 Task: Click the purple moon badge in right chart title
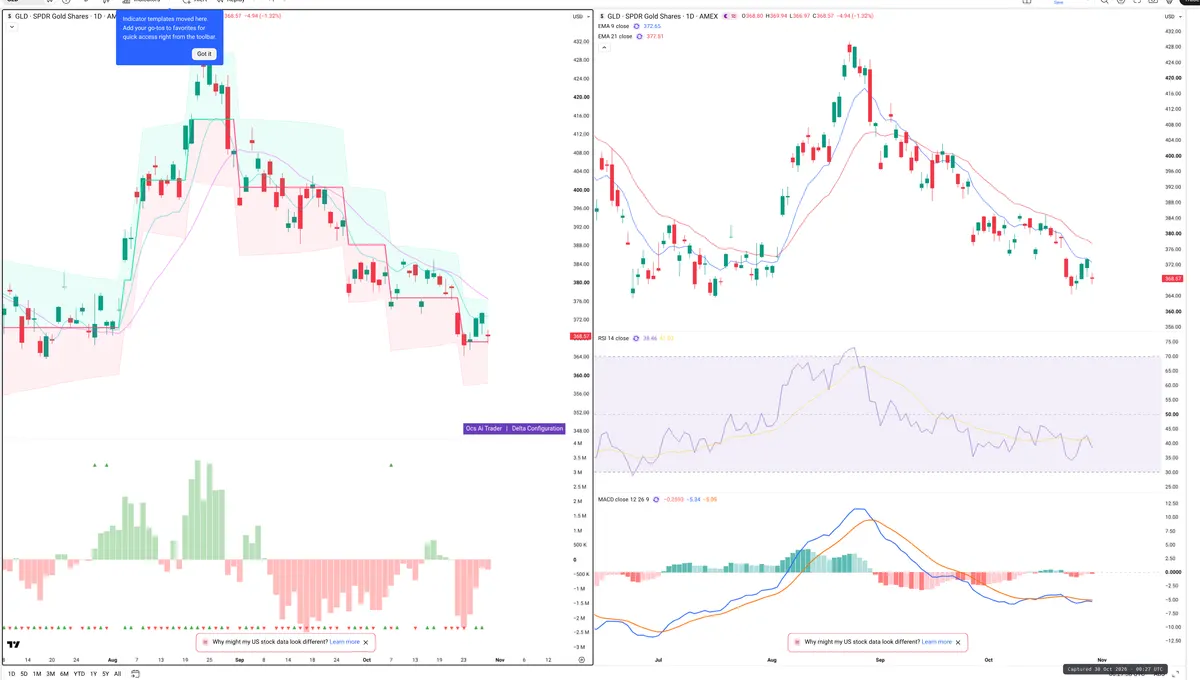tap(724, 17)
